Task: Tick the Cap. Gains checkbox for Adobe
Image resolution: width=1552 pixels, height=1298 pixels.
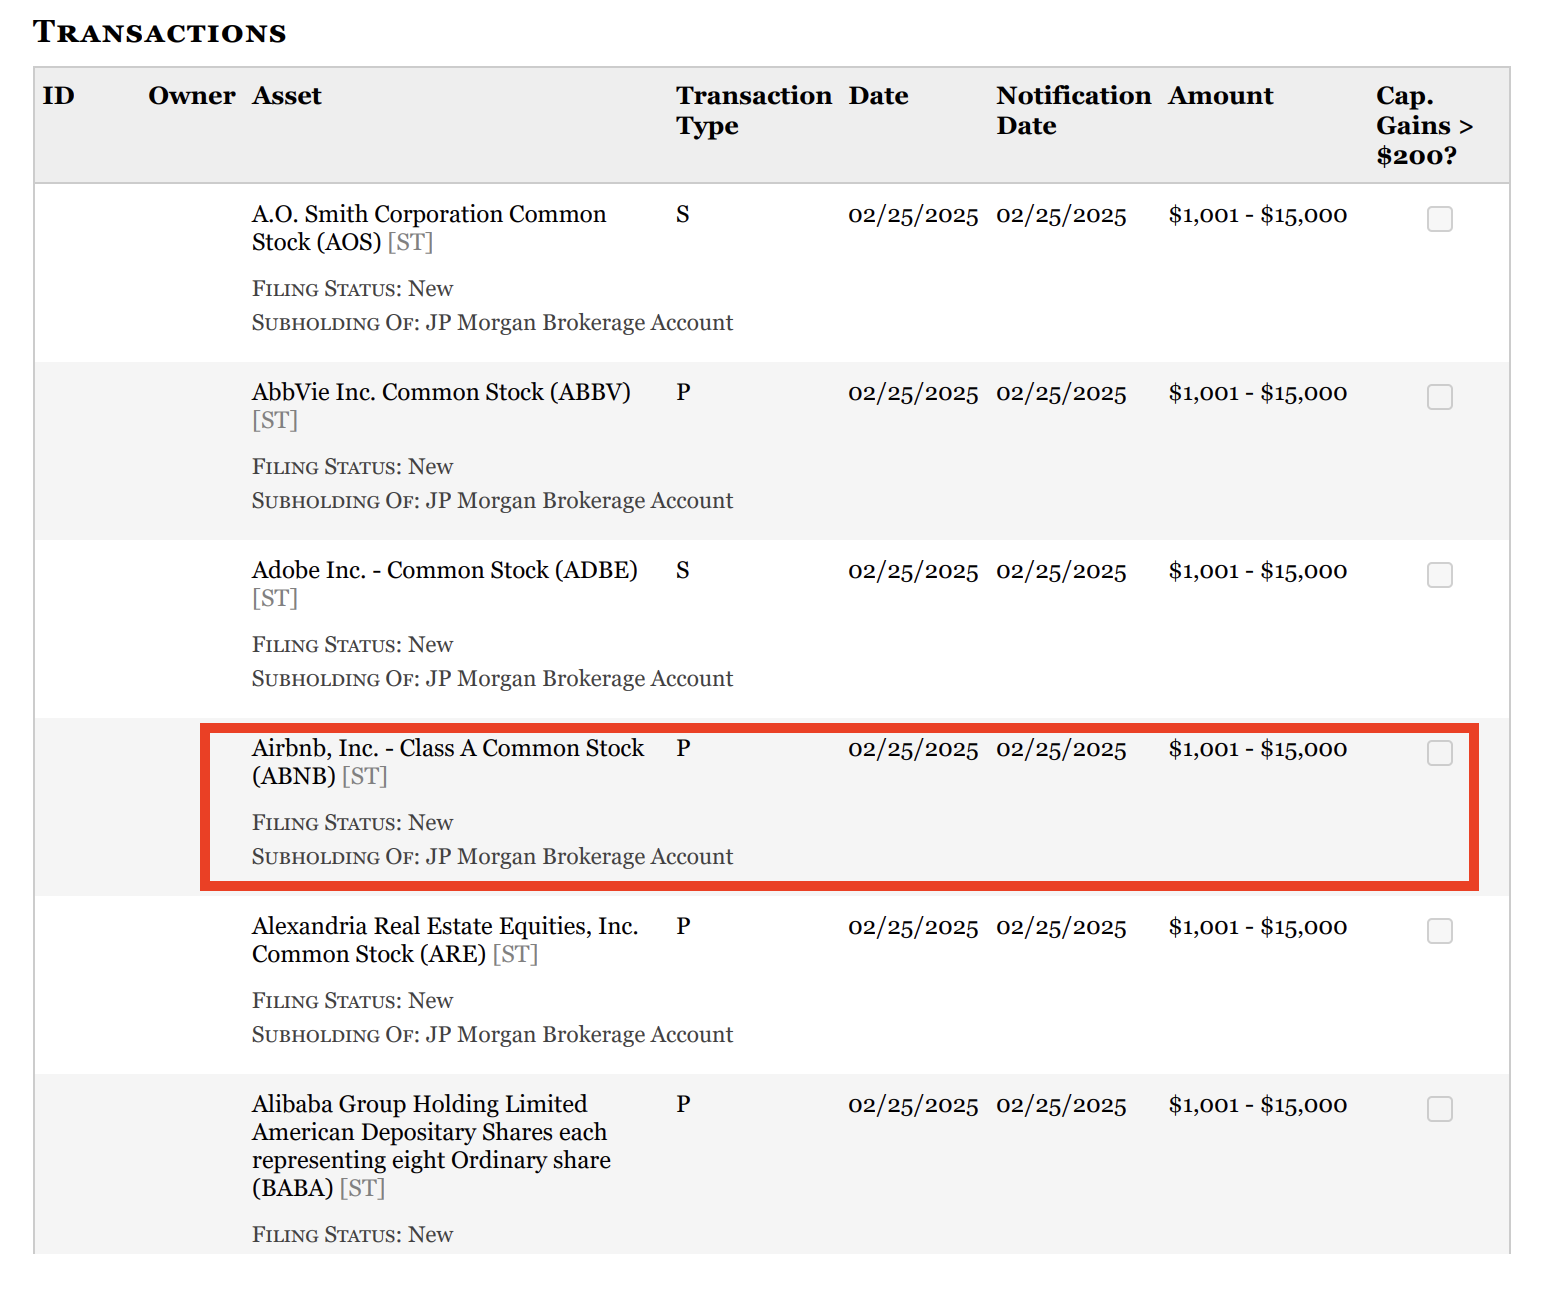Action: tap(1439, 575)
